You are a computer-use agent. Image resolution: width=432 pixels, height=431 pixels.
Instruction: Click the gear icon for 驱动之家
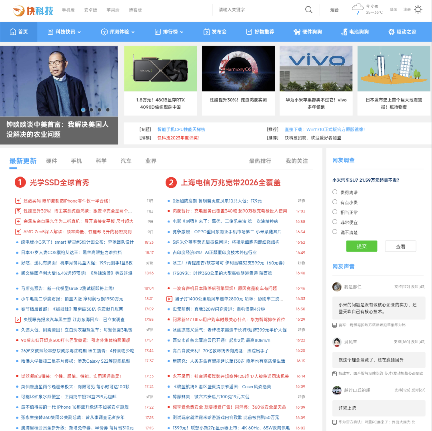click(x=391, y=32)
